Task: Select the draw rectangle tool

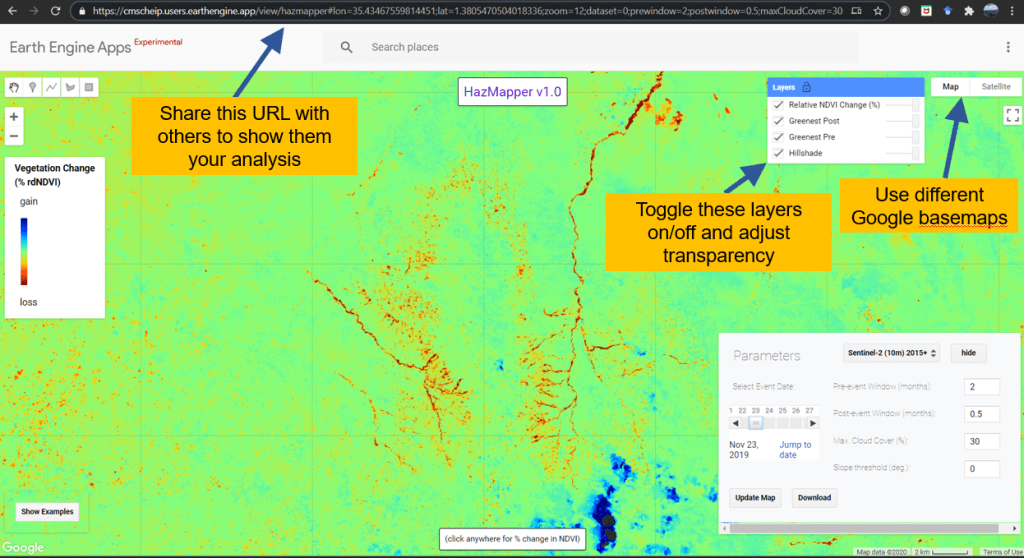Action: [x=88, y=87]
